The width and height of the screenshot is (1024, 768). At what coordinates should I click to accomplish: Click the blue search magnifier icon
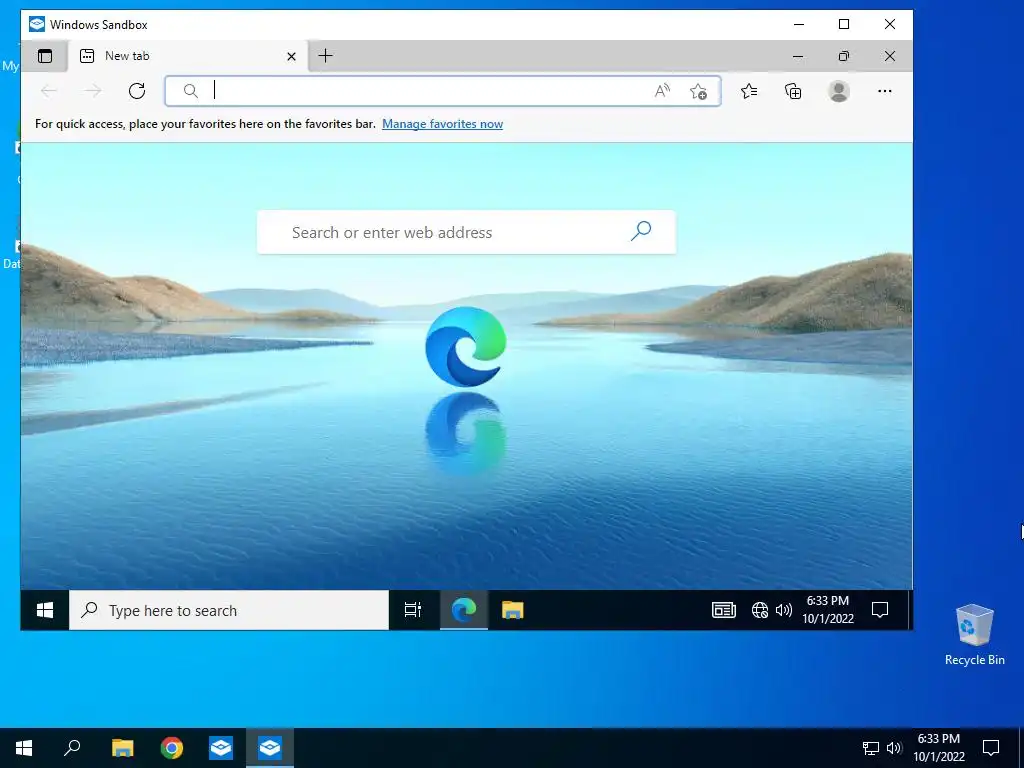click(x=641, y=231)
